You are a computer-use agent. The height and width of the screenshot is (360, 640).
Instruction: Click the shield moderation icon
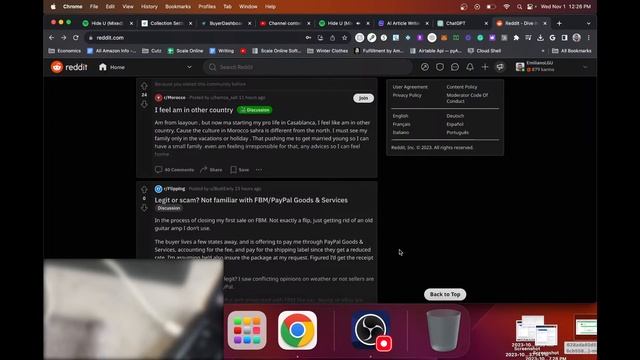point(440,67)
